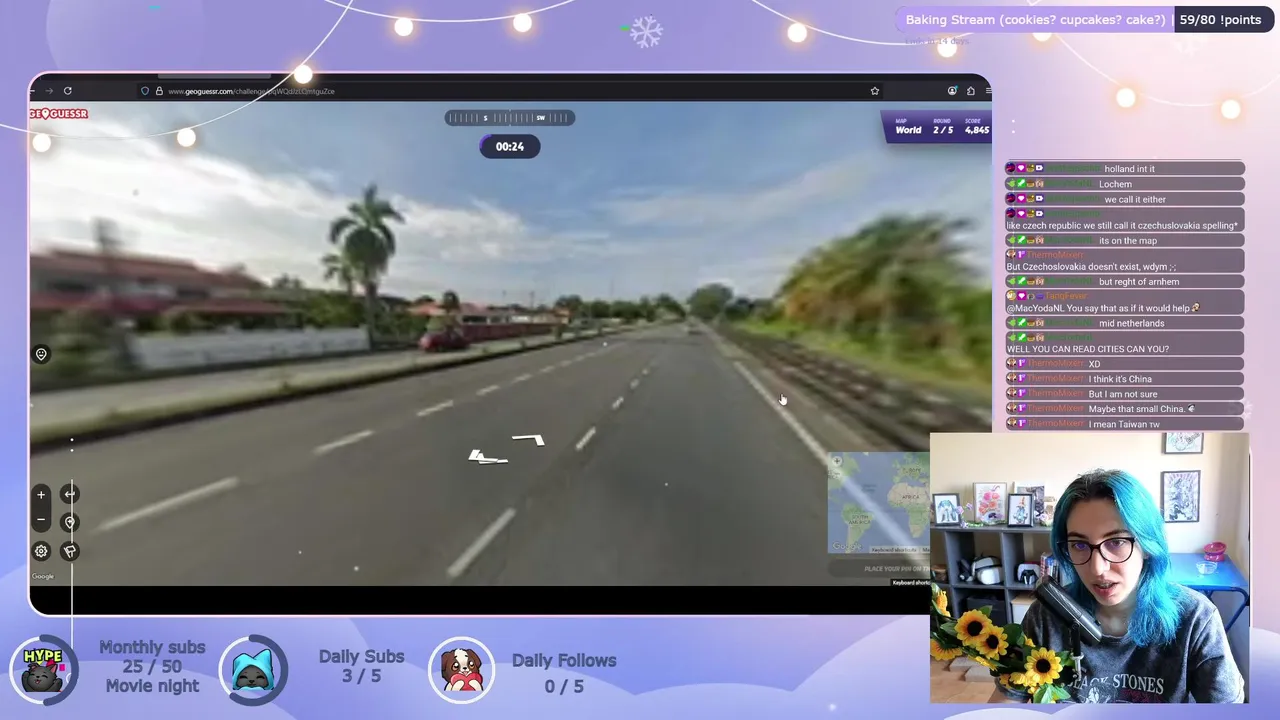The image size is (1280, 720).
Task: Return to start with flag button
Action: (x=70, y=551)
